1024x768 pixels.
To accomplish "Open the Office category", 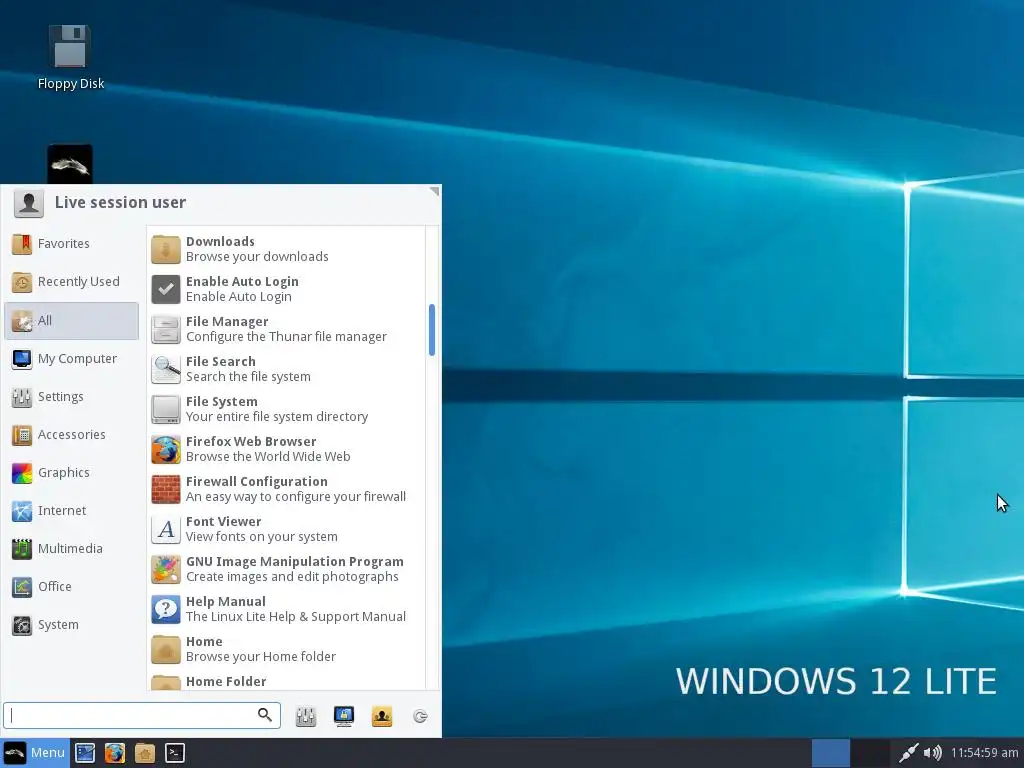I will click(x=72, y=586).
